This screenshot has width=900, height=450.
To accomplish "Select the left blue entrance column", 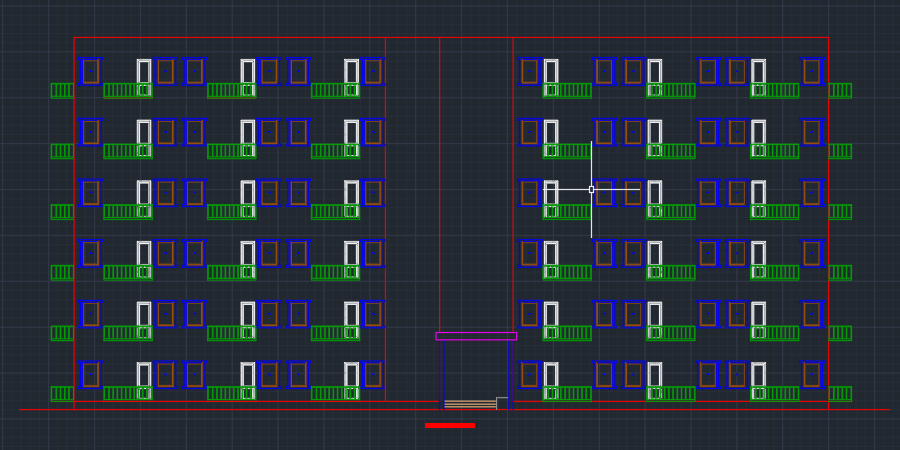I will coord(443,372).
